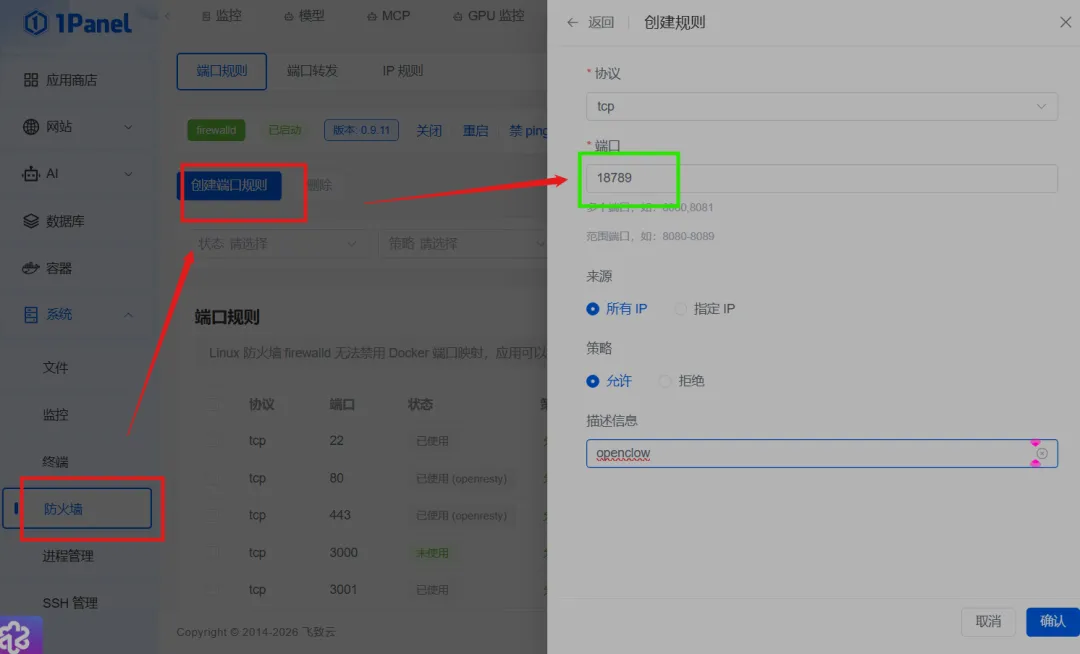
Task: Click the 模型 model icon in top bar
Action: (305, 15)
